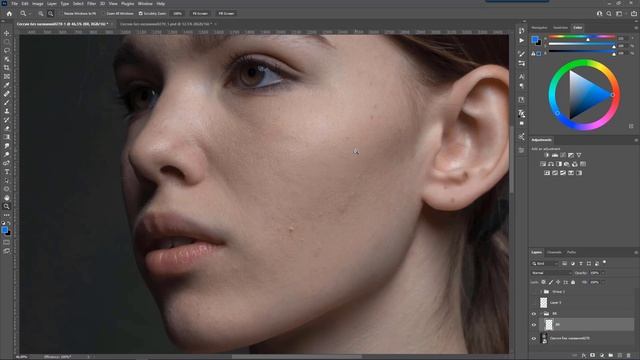Open the Image menu

tap(38, 4)
